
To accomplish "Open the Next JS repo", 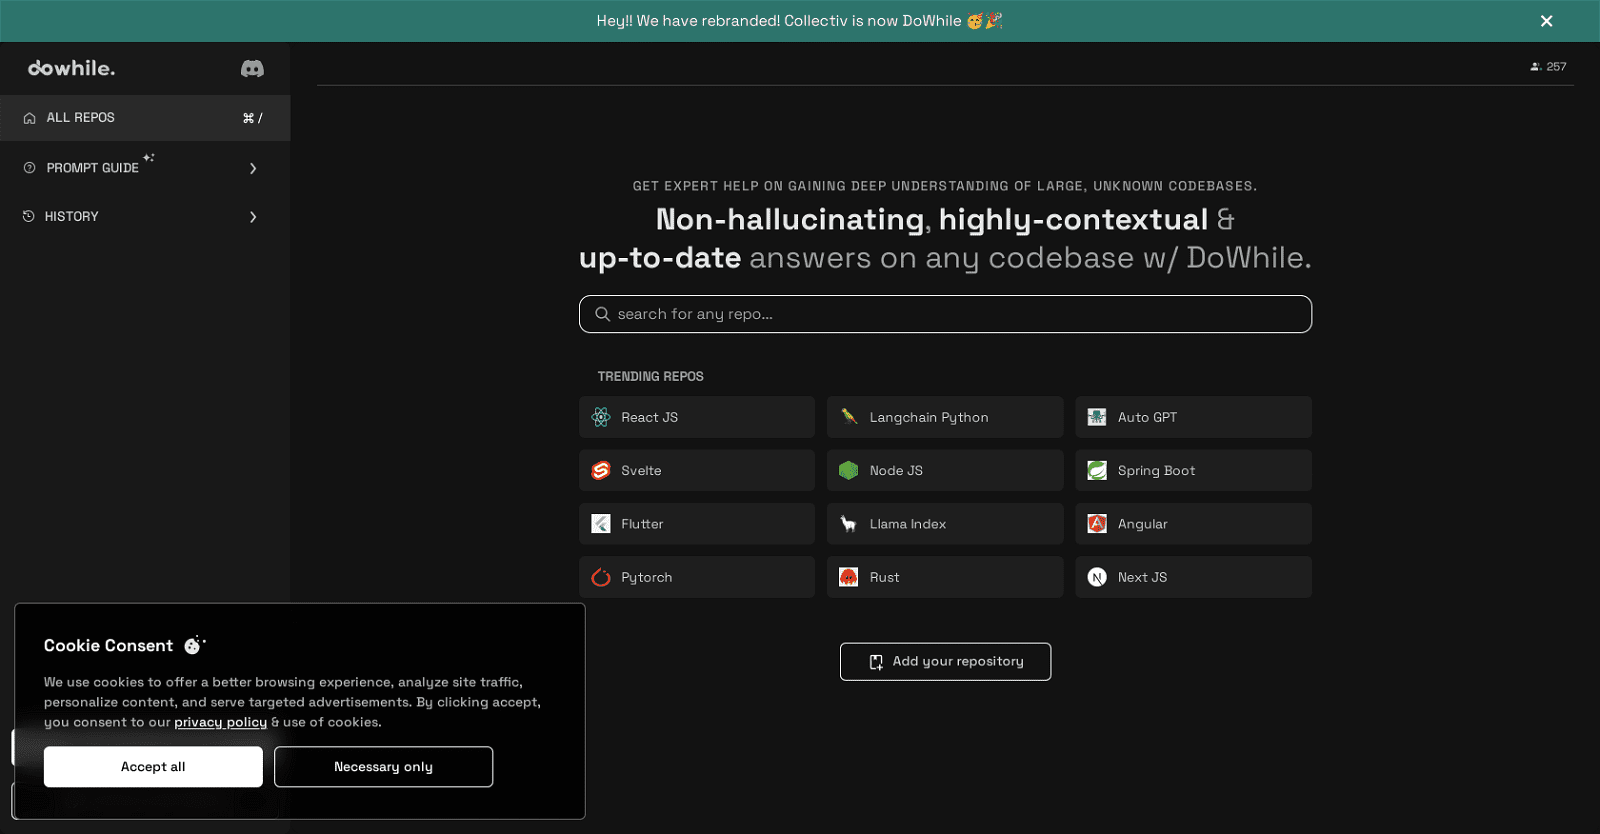I will pos(1192,577).
